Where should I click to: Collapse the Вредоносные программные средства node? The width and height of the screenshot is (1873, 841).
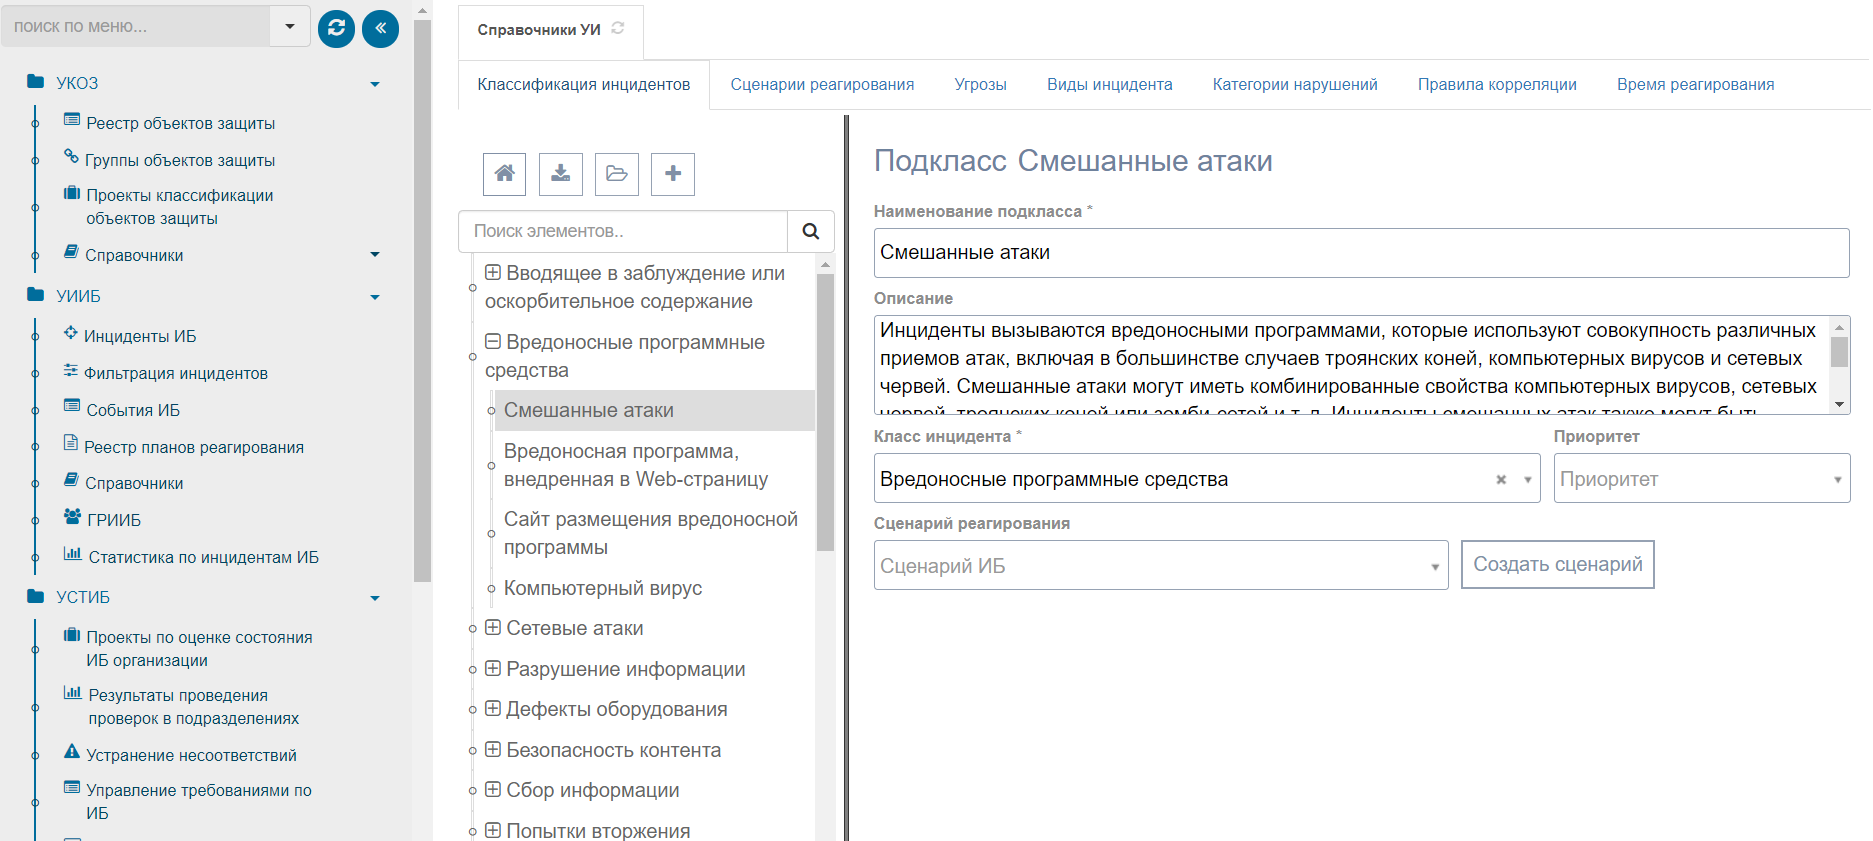click(493, 342)
